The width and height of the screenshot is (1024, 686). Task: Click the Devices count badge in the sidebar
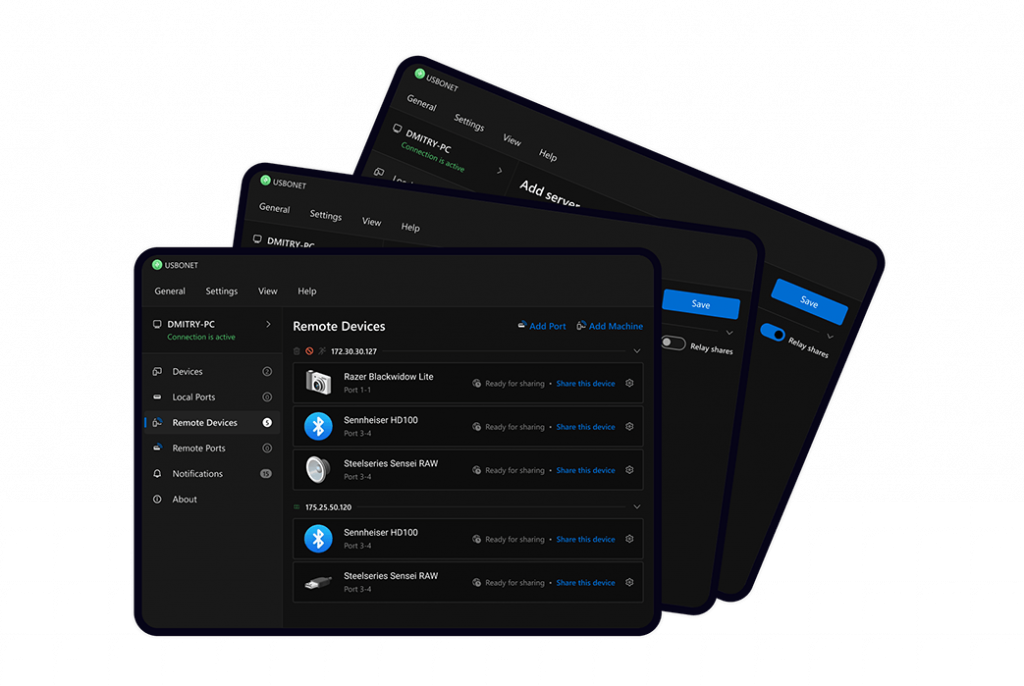[267, 372]
